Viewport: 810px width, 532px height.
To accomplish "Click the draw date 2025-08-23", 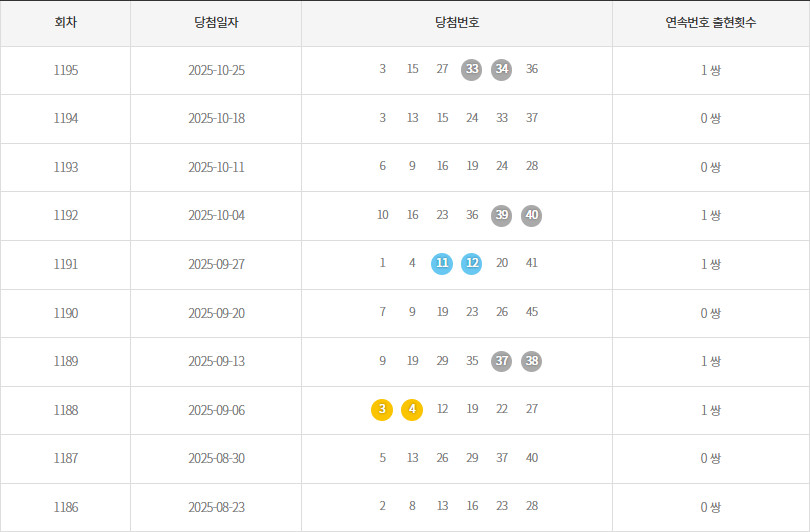I will pos(216,507).
